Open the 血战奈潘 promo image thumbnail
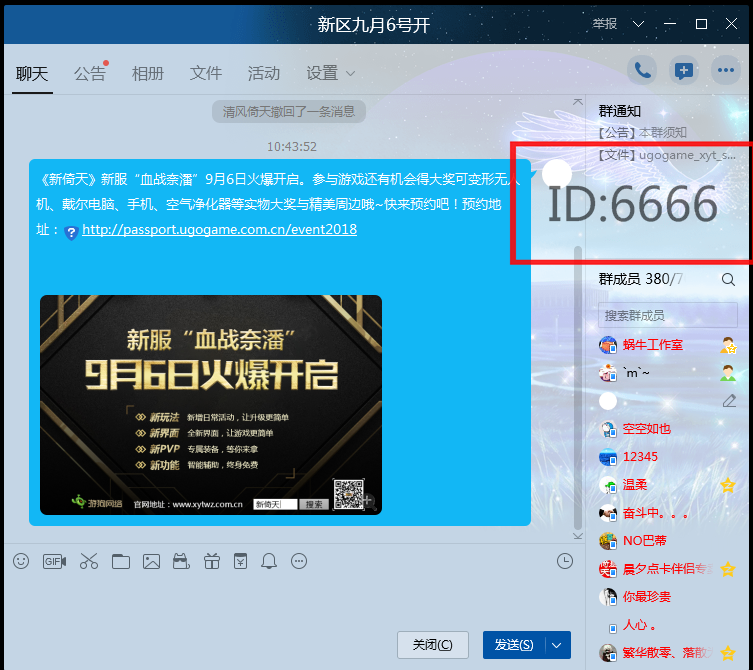This screenshot has height=670, width=753. point(211,405)
